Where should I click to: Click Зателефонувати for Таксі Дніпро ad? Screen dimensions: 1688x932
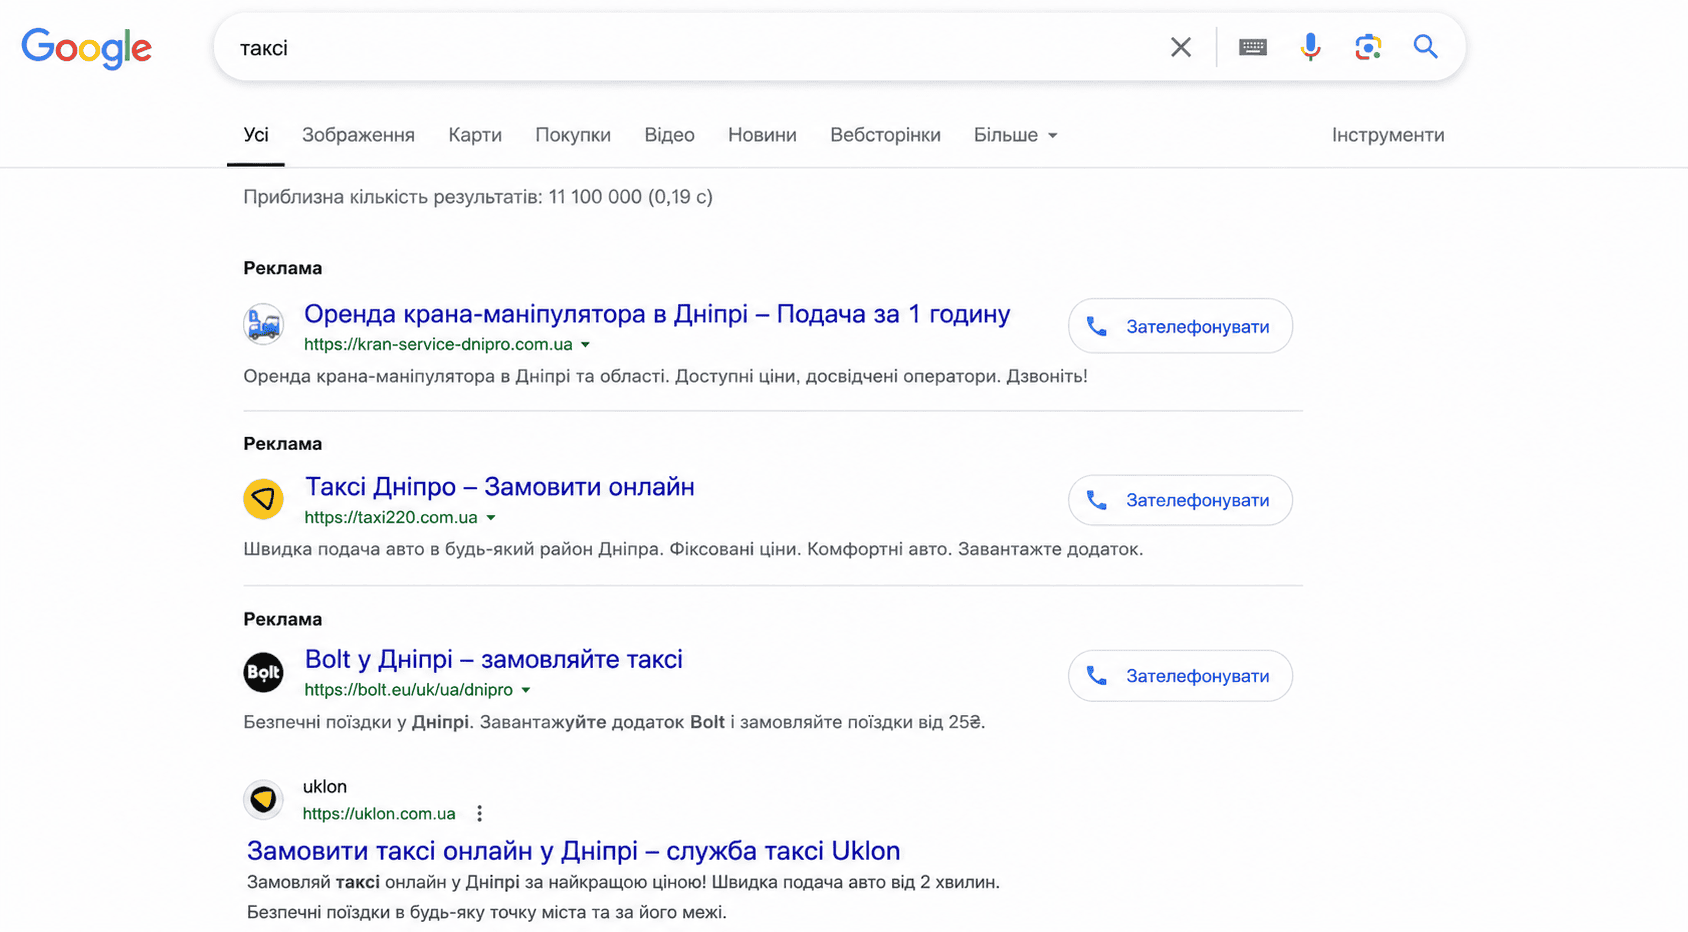(1180, 500)
